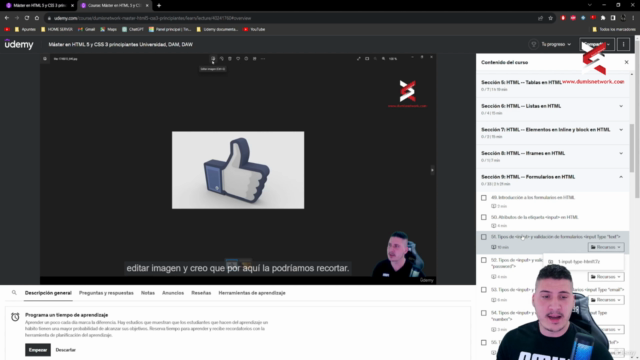
Task: Click the edit image icon in photo viewer
Action: click(x=213, y=59)
